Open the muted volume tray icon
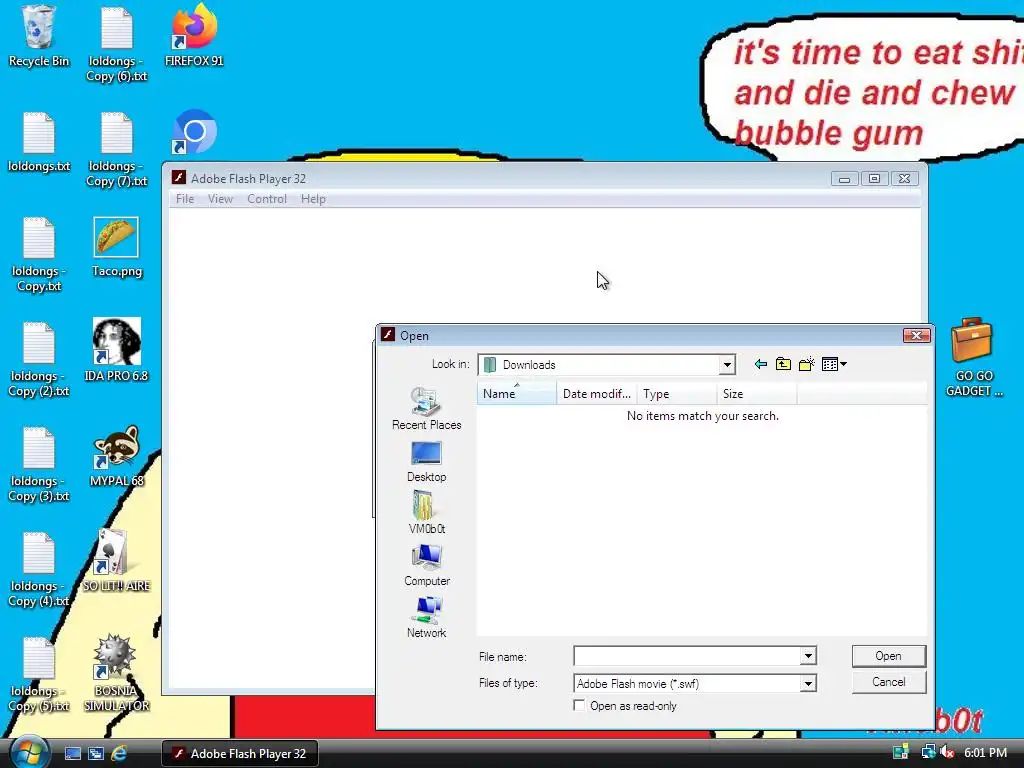 [948, 752]
